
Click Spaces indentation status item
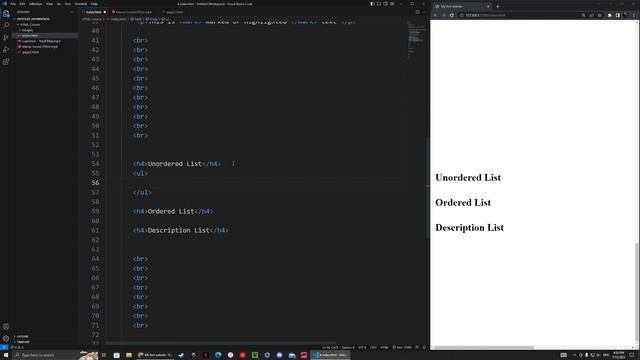tap(348, 348)
